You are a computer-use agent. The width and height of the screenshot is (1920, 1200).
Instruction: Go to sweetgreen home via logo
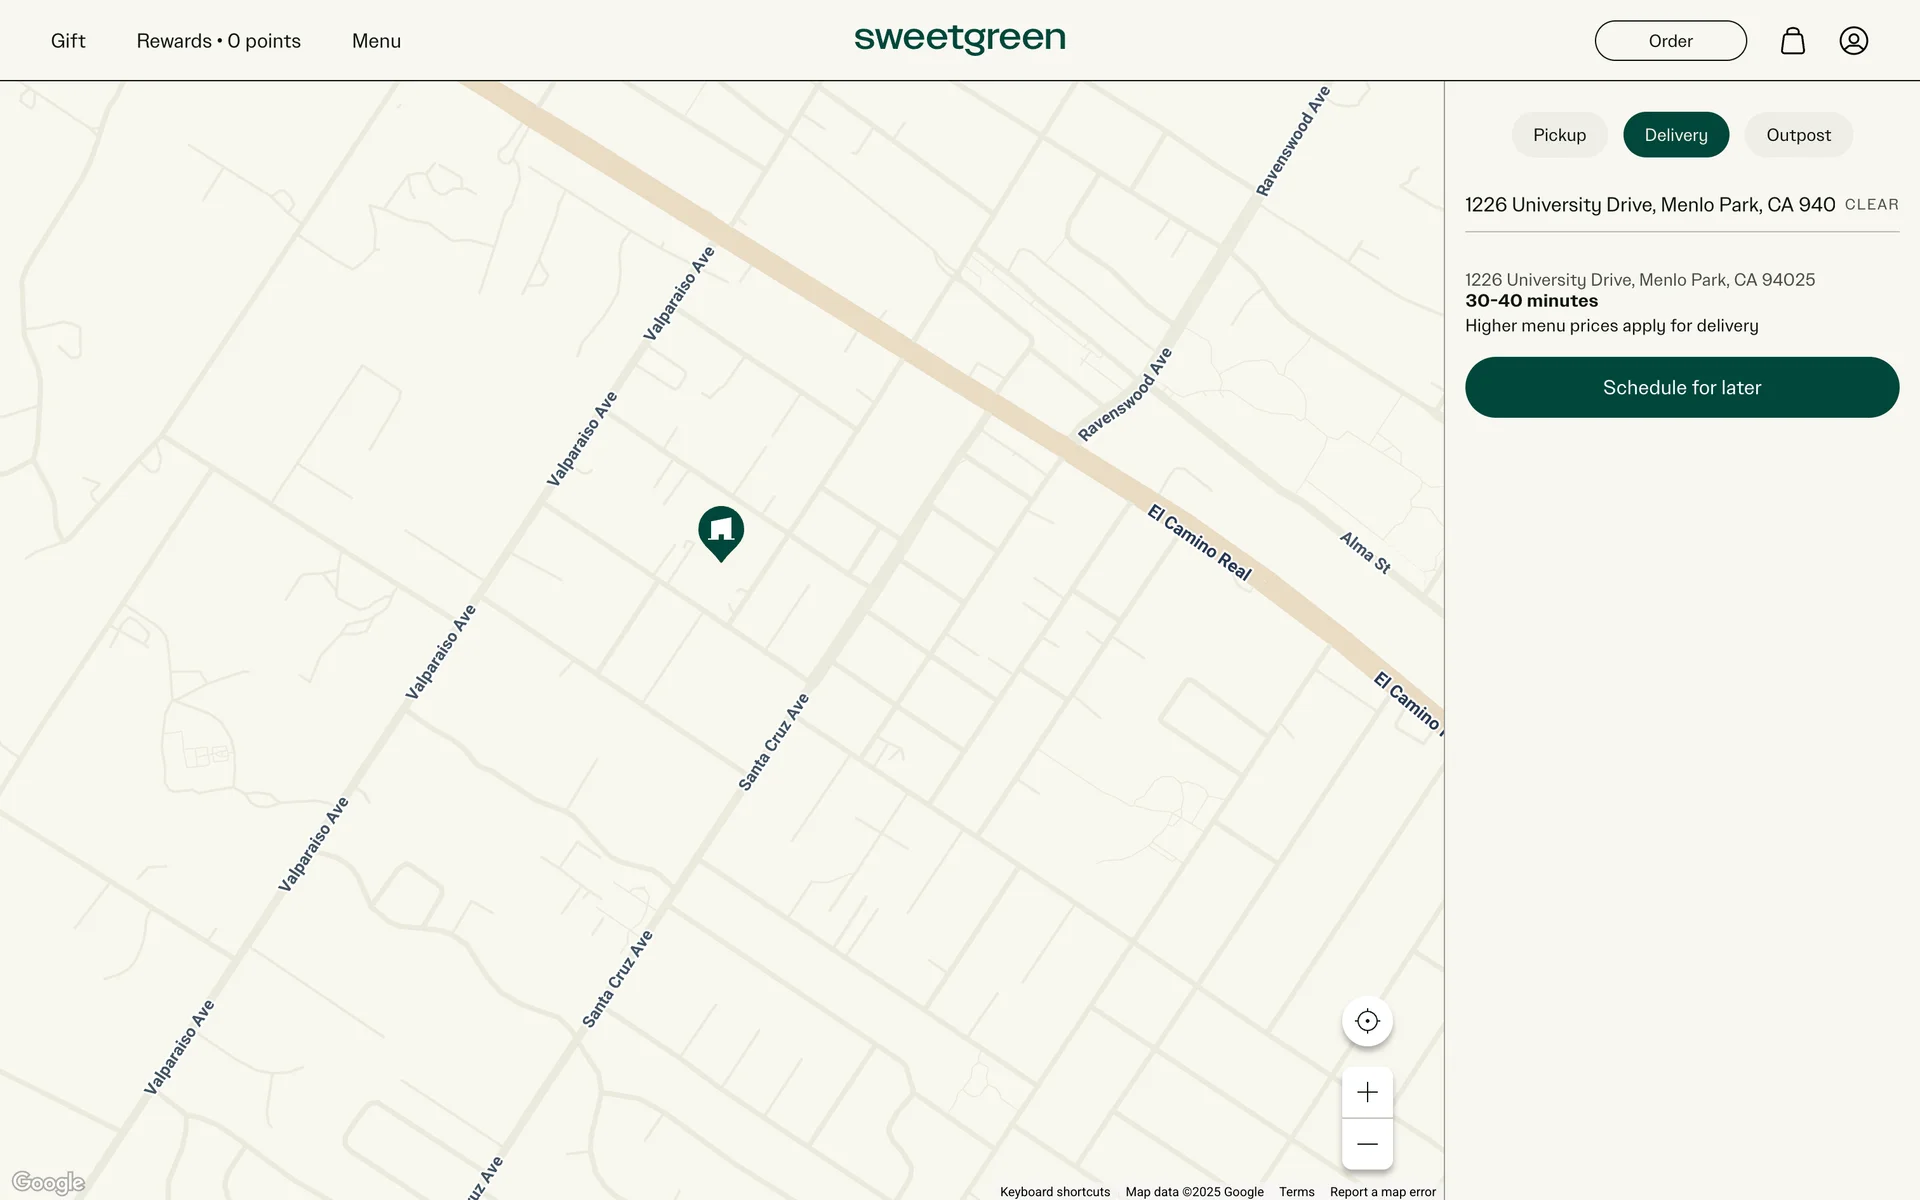(959, 39)
